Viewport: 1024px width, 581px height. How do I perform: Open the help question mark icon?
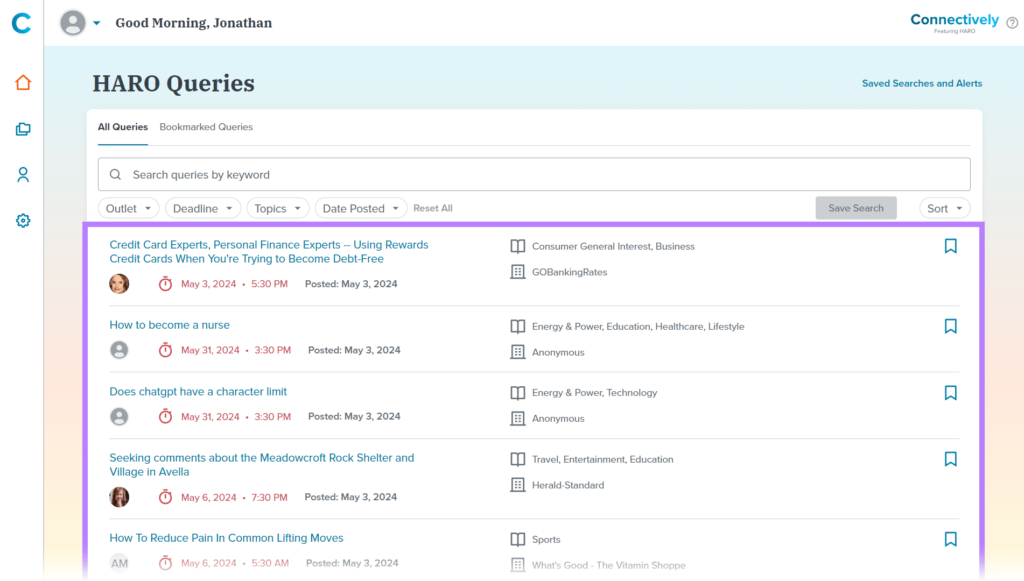(1012, 23)
